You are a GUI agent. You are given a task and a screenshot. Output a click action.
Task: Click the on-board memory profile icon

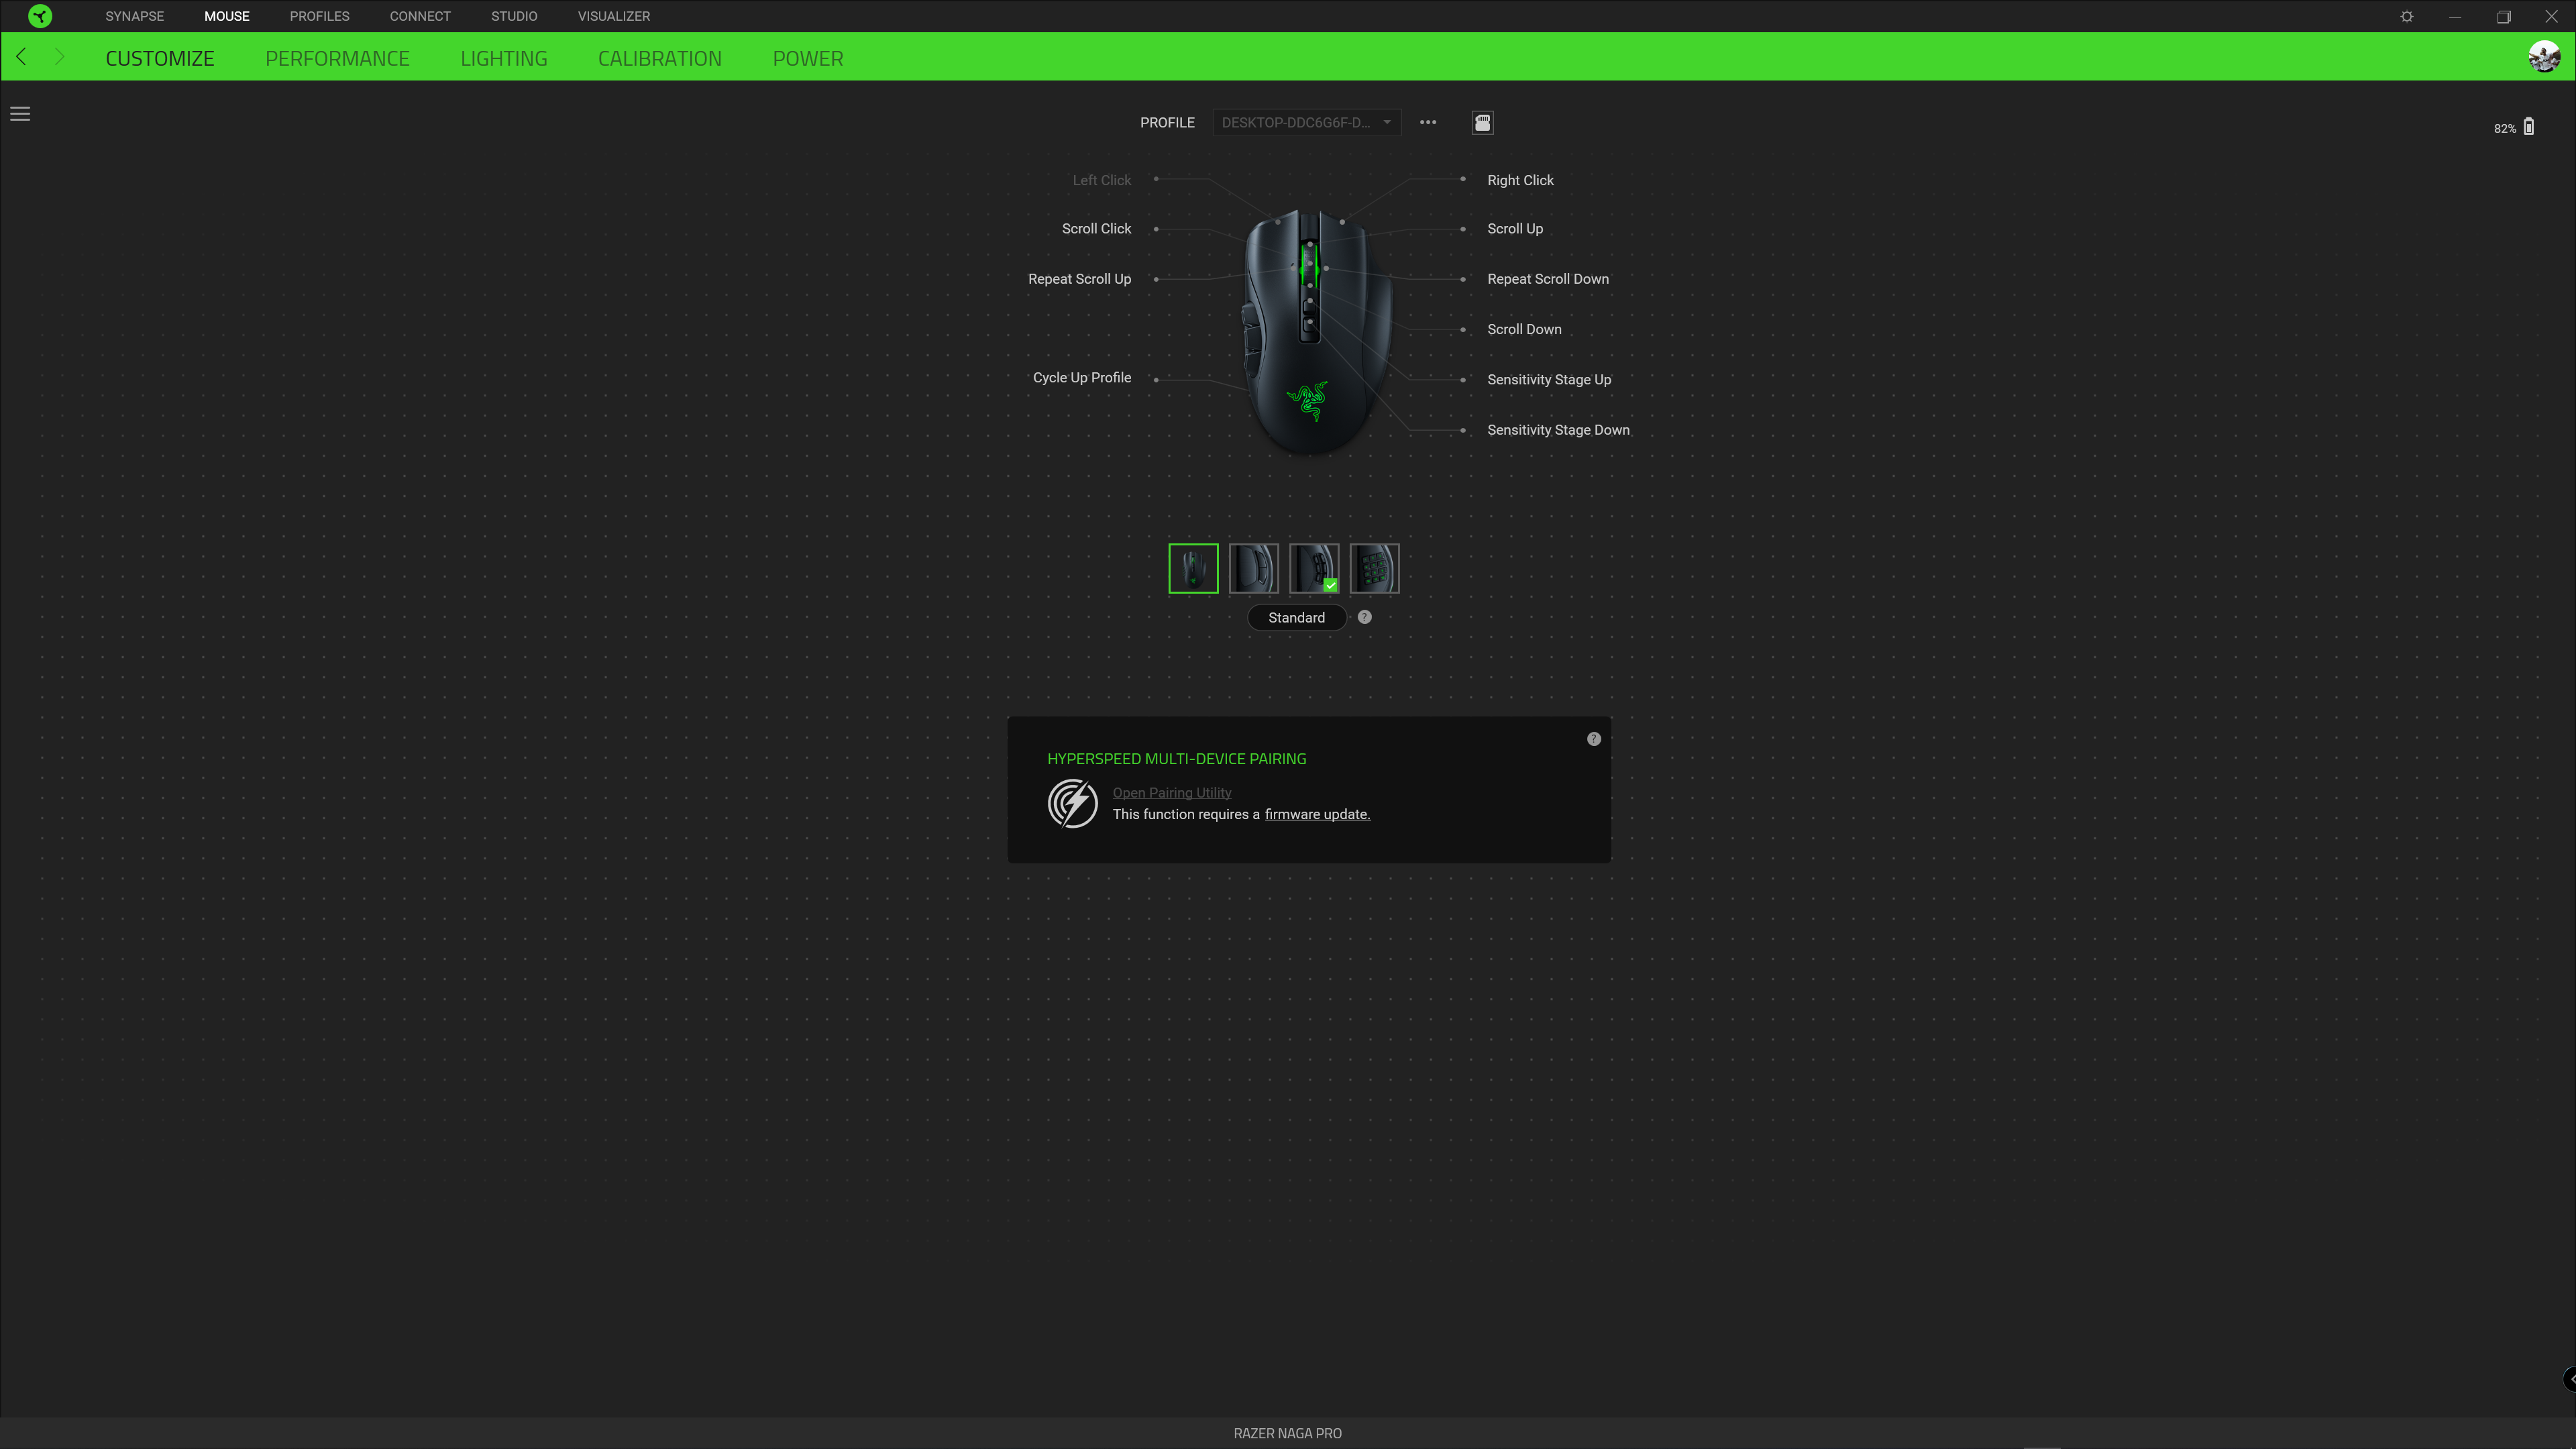click(1482, 122)
